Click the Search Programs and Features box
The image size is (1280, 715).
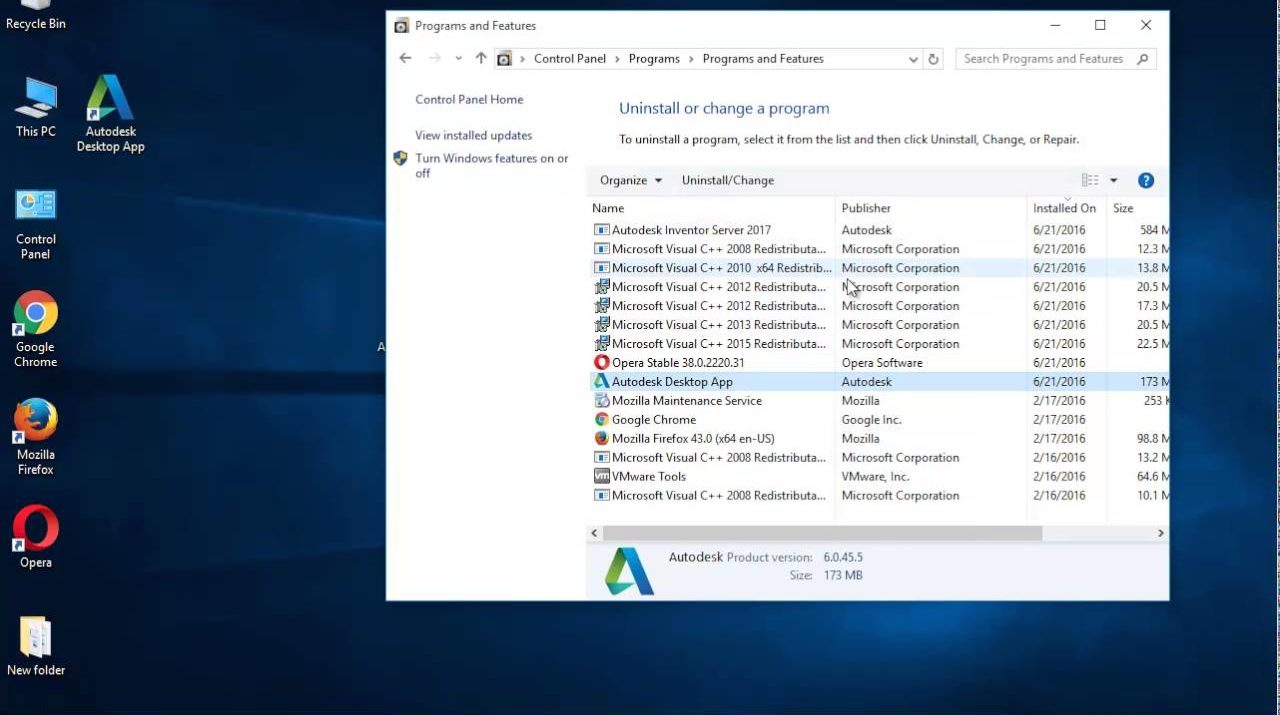[x=1043, y=59]
